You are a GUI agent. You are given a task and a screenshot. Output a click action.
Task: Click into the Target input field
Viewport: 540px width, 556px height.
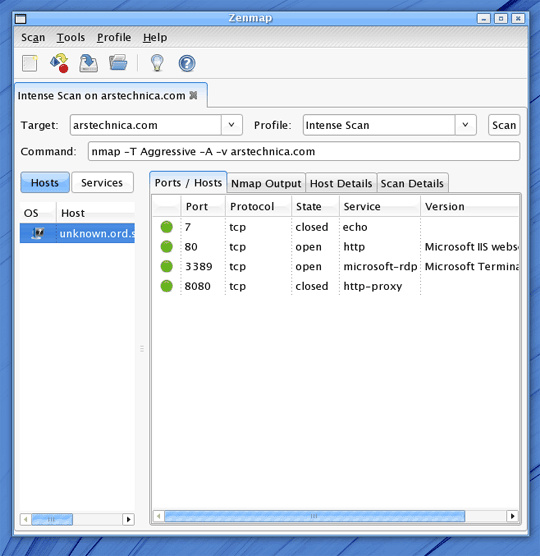(146, 125)
